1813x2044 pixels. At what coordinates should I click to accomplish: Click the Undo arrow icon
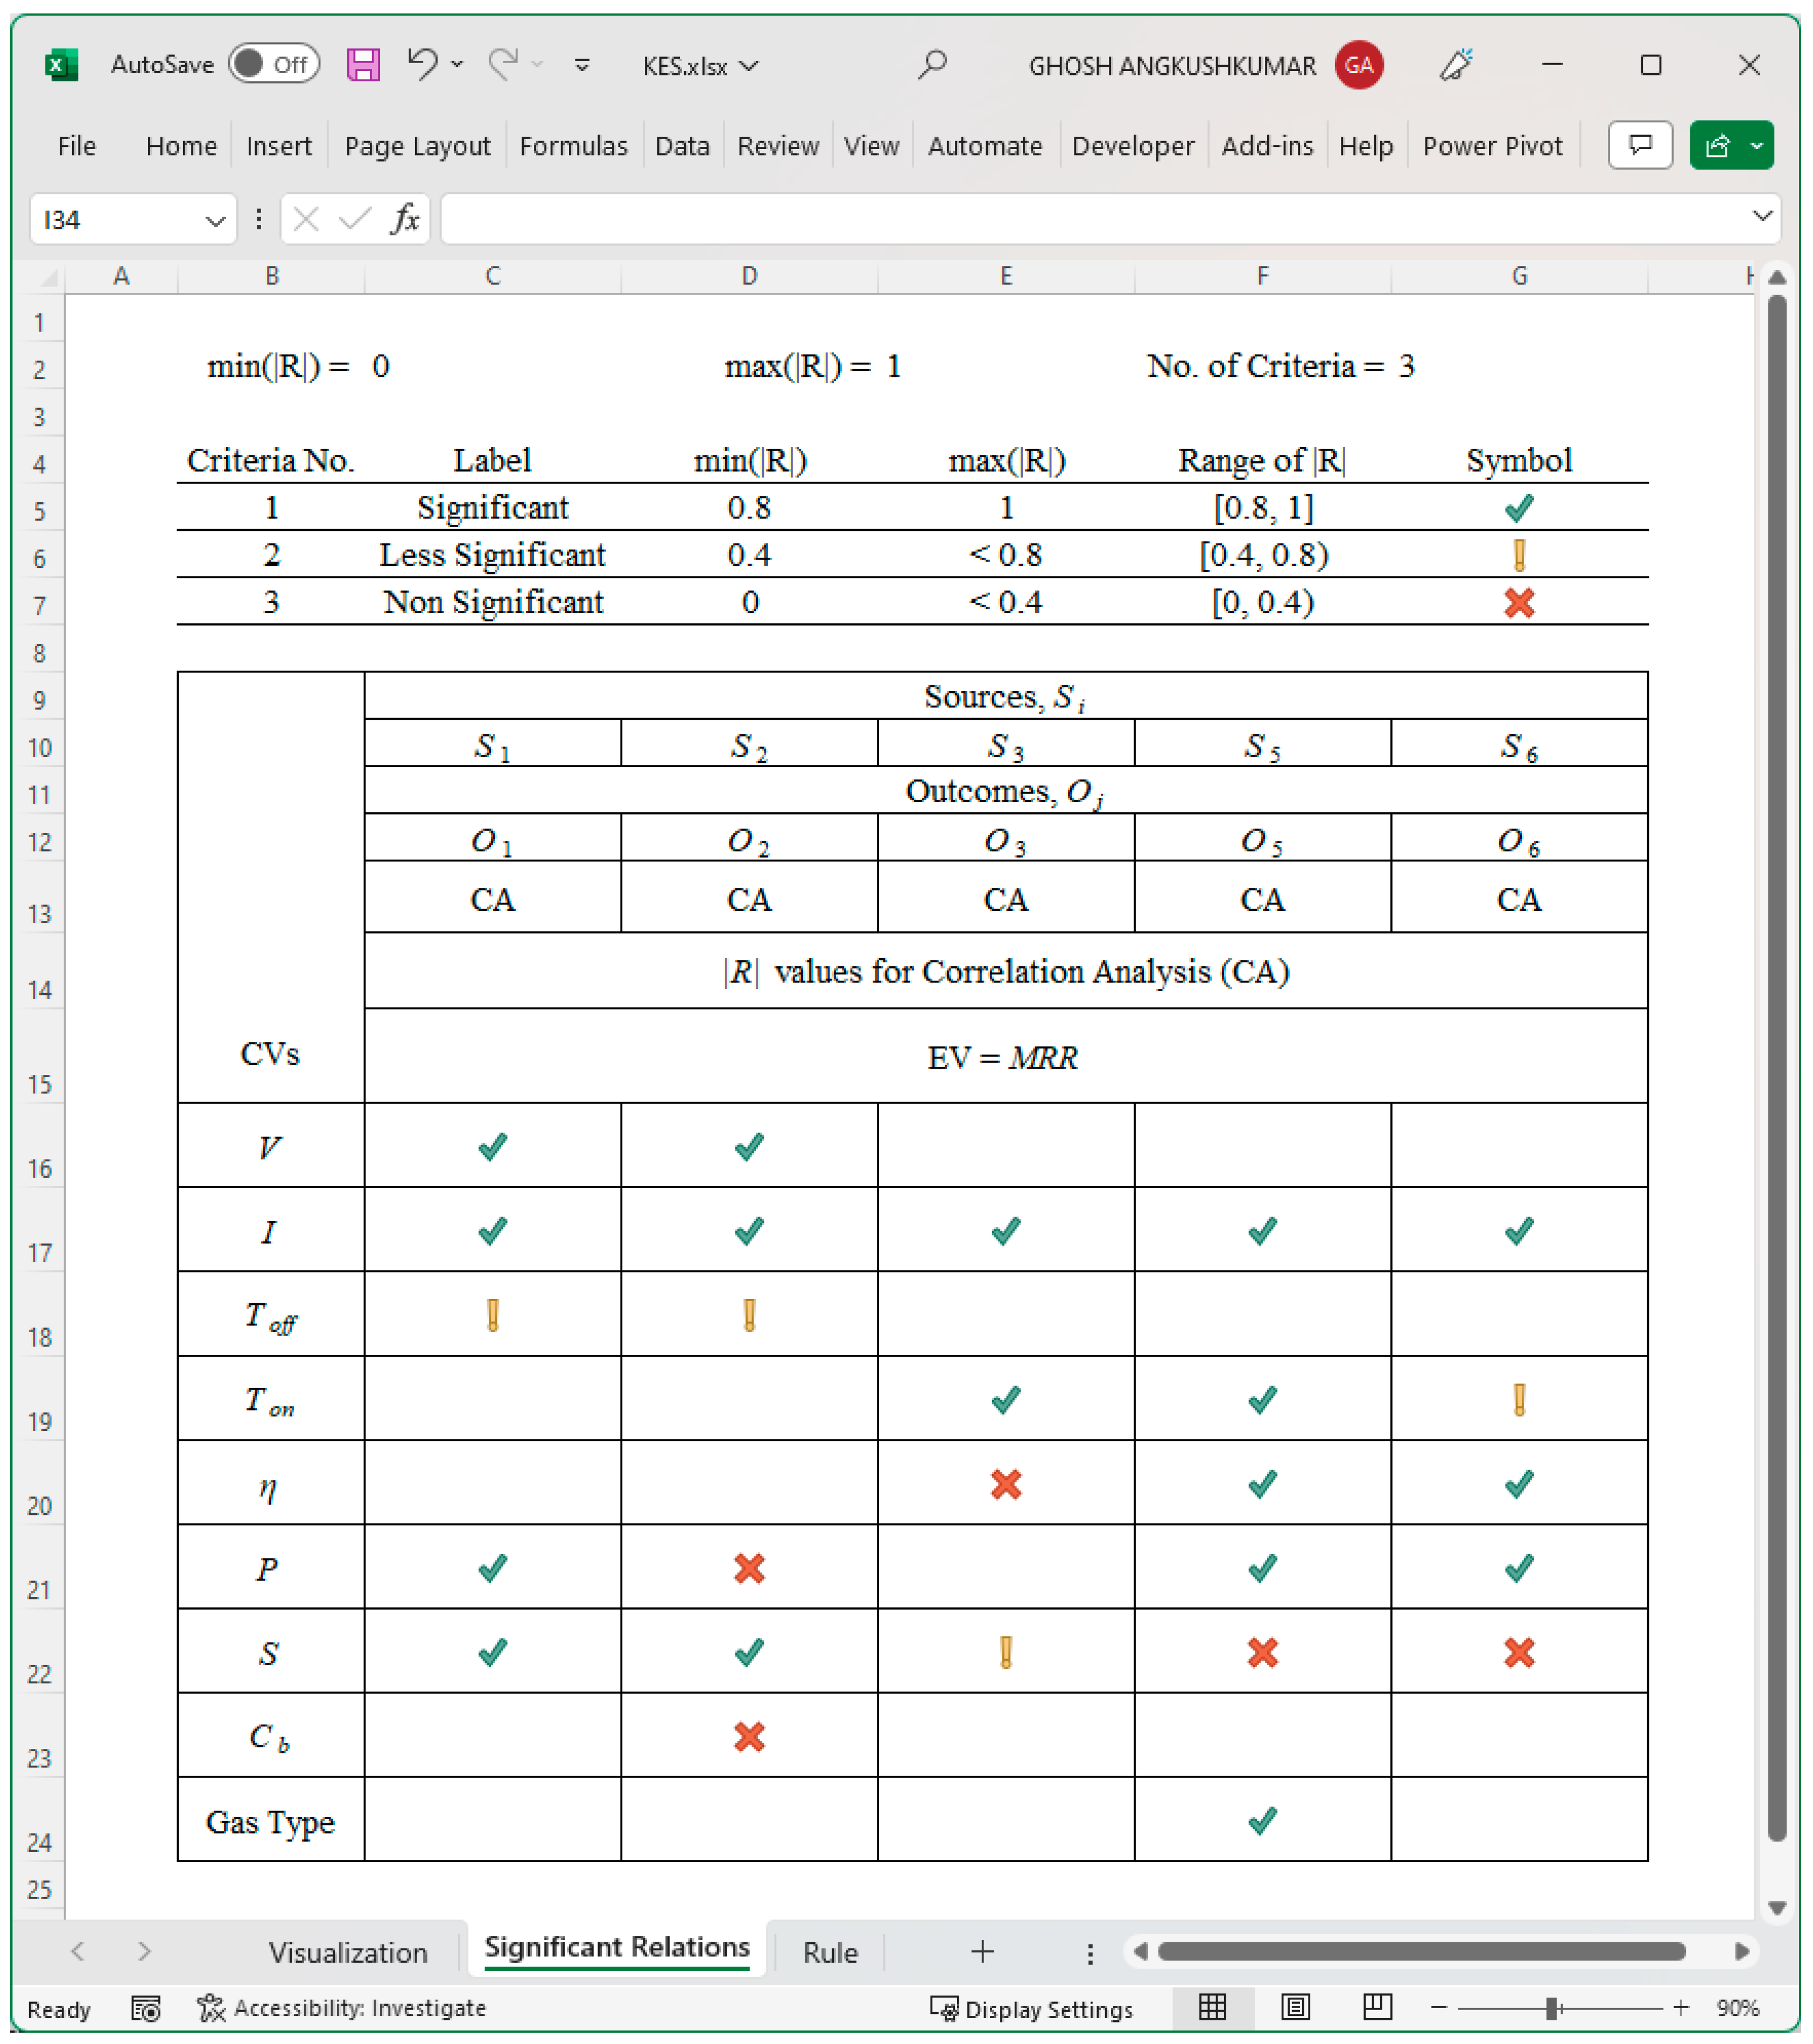point(422,64)
